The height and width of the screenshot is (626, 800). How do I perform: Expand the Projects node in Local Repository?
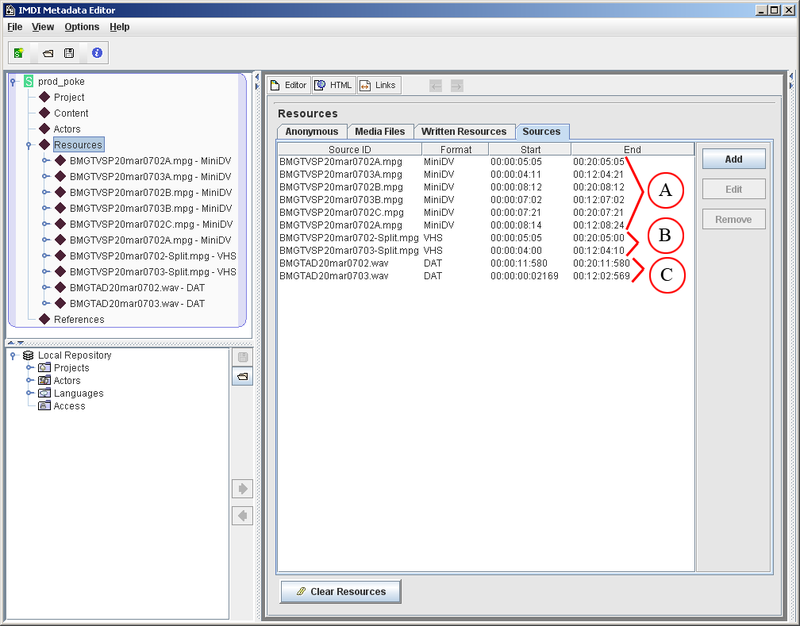coord(29,368)
